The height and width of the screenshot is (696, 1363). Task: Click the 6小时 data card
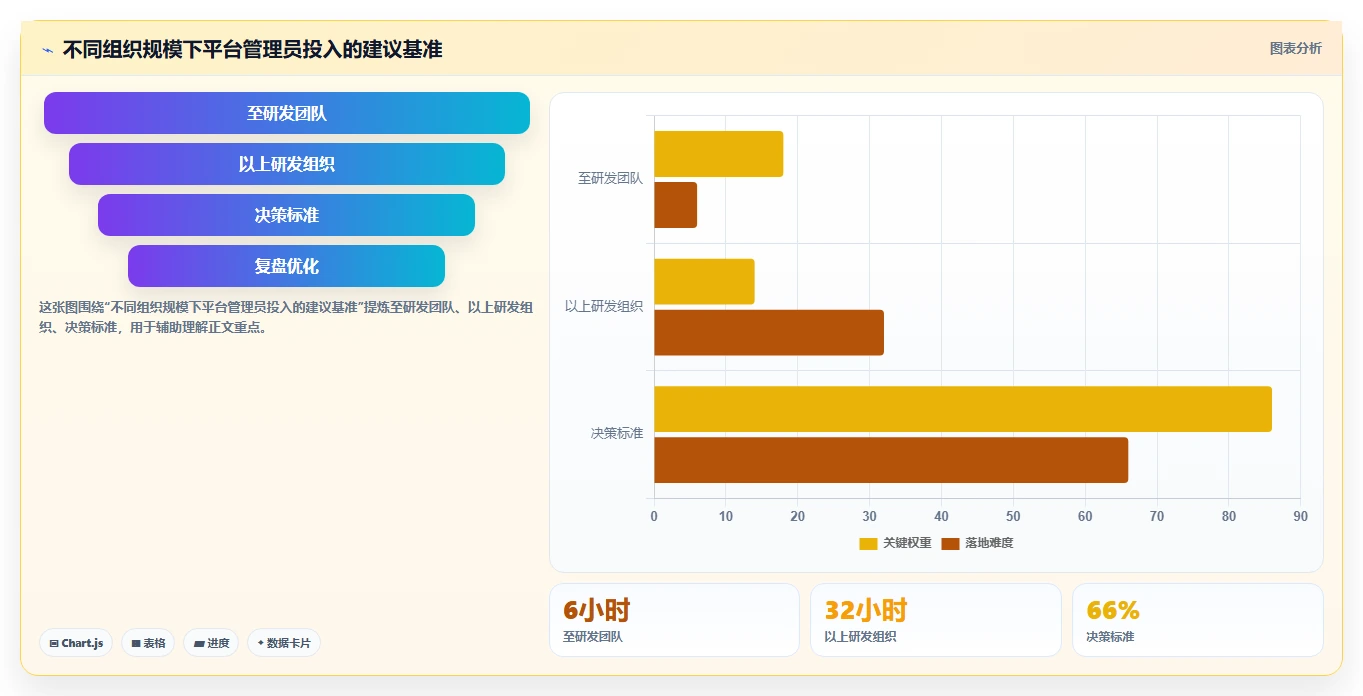(674, 620)
